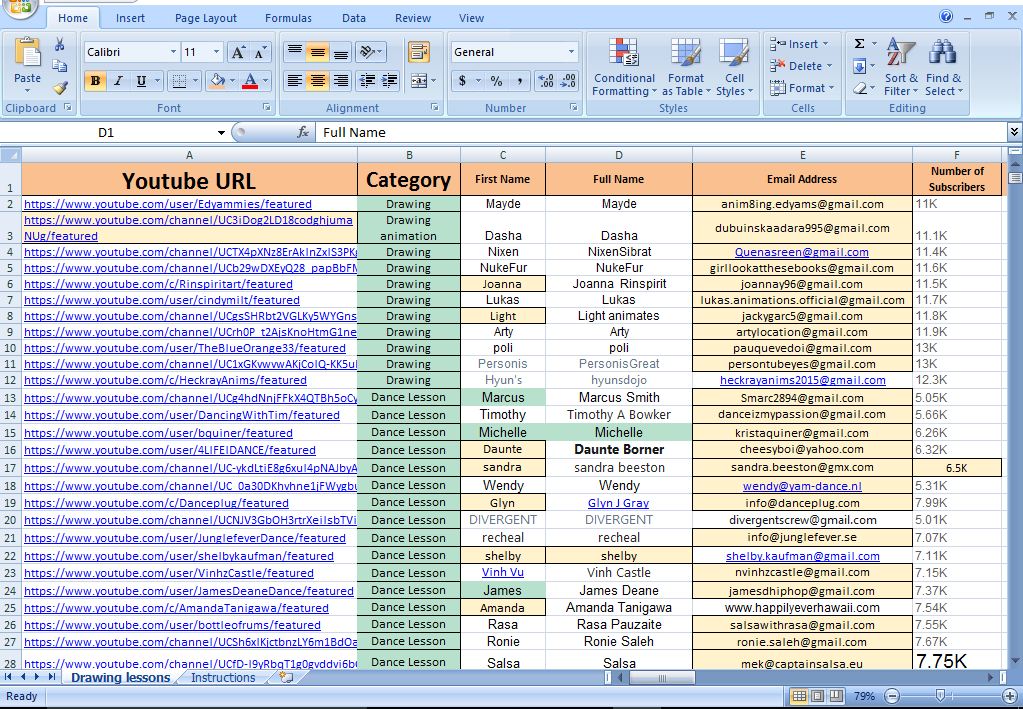This screenshot has width=1023, height=709.
Task: Open the Find & Select menu
Action: [x=943, y=68]
